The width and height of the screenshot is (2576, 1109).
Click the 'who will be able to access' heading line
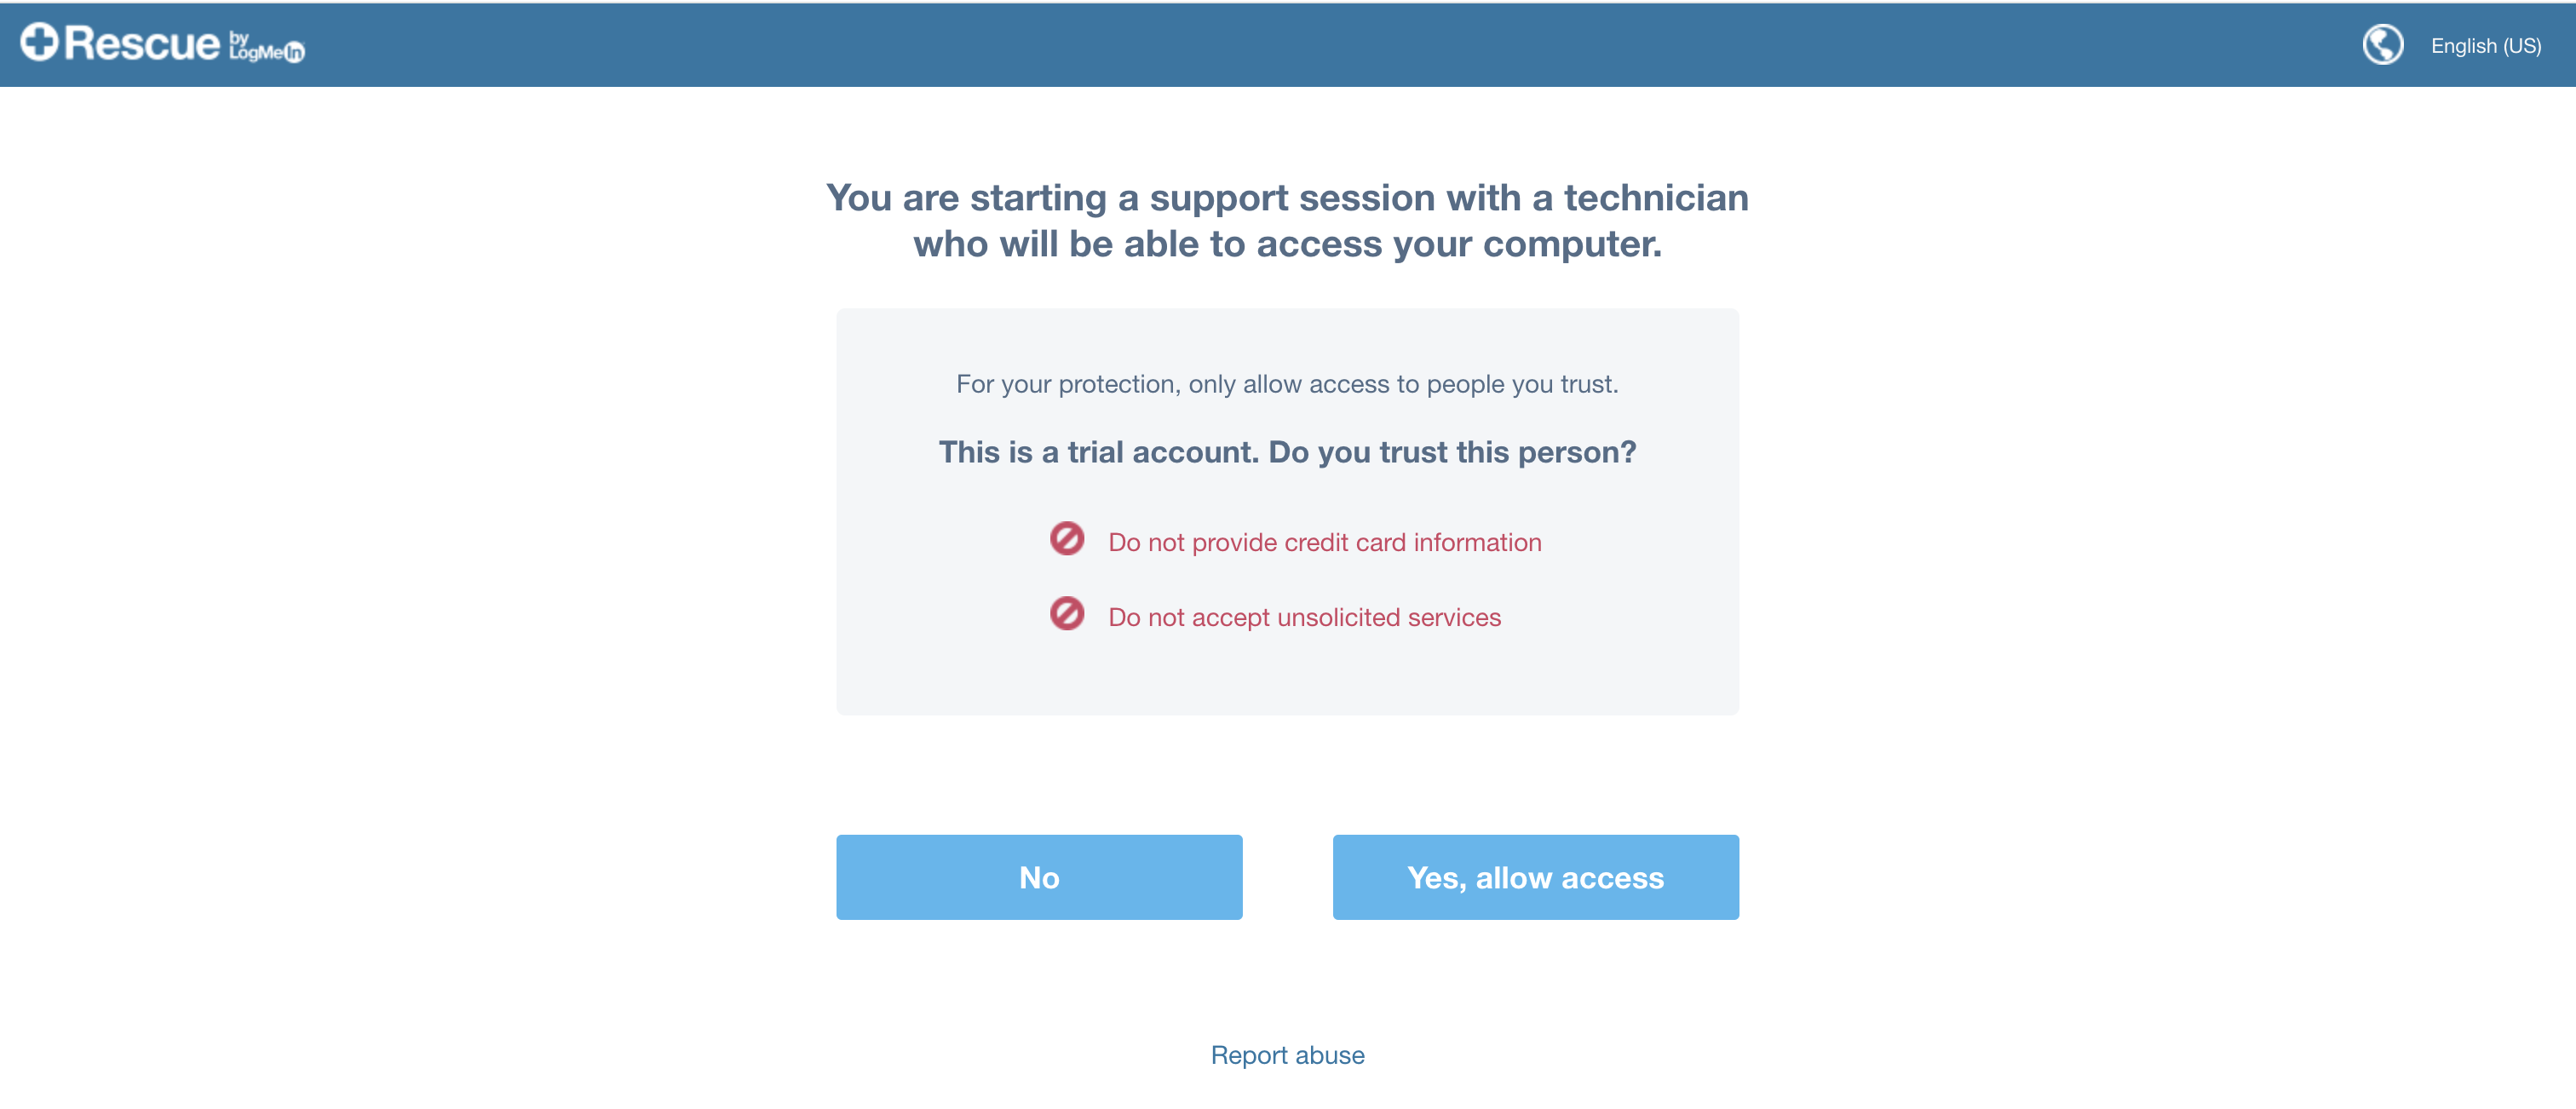(1287, 244)
